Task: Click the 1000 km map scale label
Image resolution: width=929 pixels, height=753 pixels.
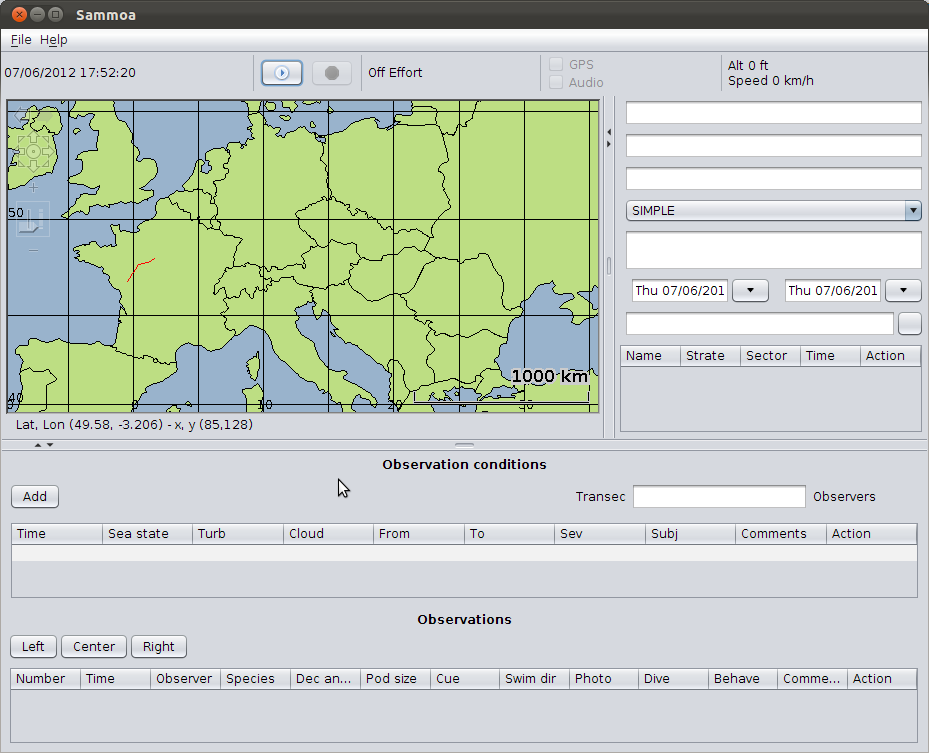Action: coord(549,376)
